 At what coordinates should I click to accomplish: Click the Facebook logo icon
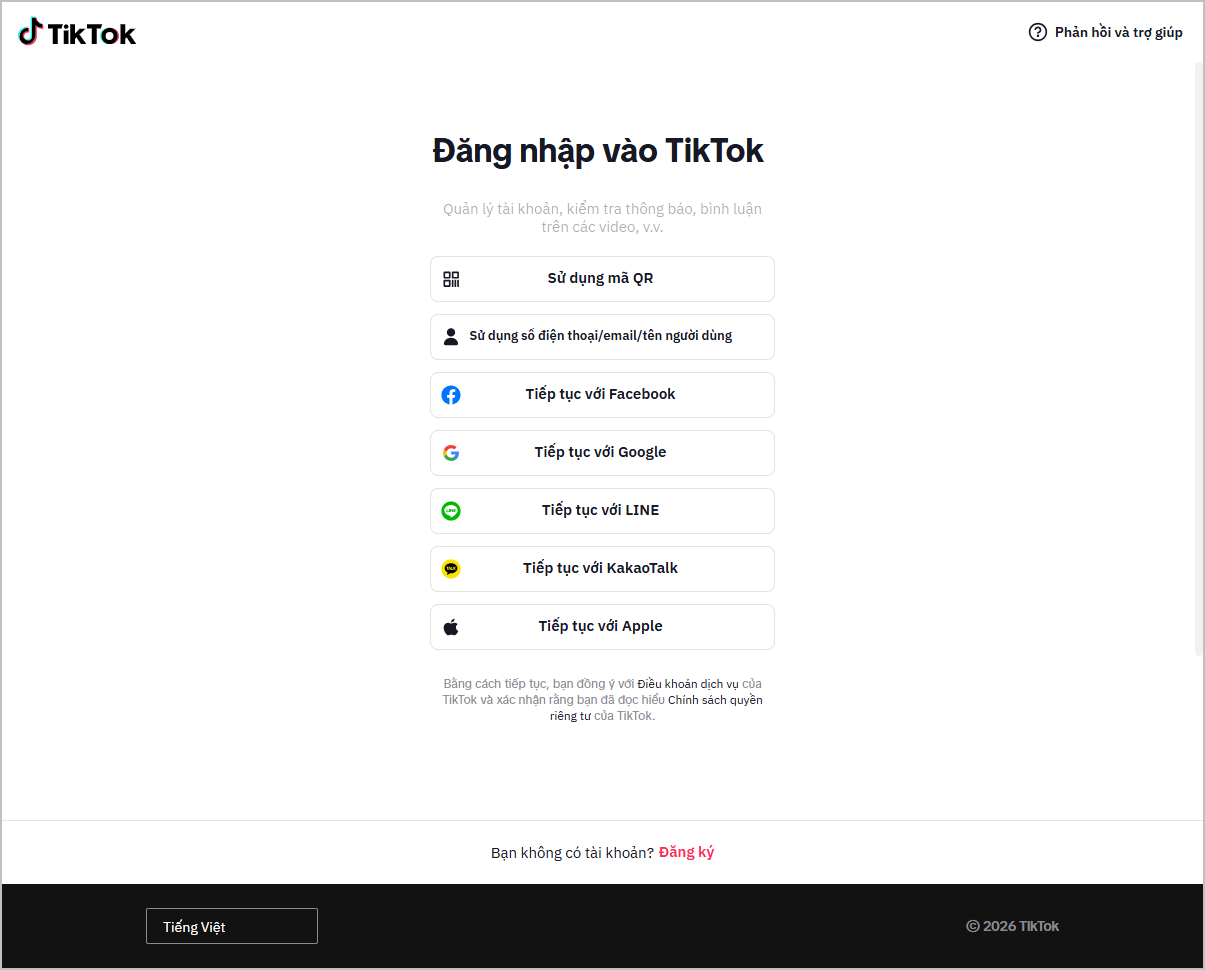click(x=451, y=395)
